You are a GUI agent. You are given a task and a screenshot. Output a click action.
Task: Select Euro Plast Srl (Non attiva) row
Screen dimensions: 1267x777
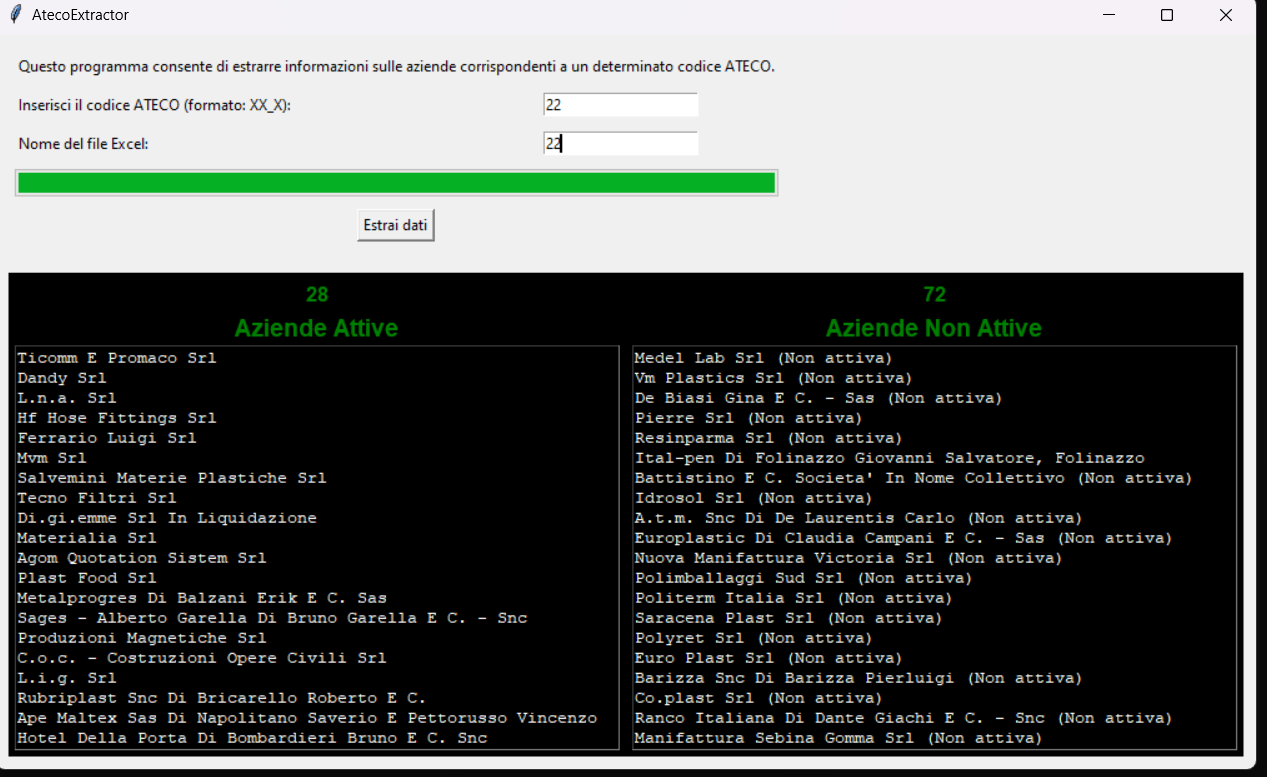934,658
